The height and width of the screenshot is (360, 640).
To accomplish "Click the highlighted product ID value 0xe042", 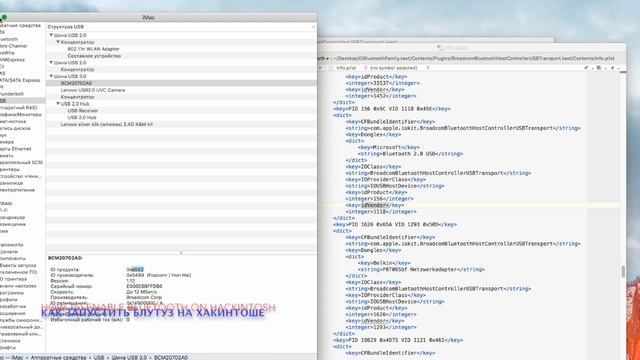I will pos(135,269).
